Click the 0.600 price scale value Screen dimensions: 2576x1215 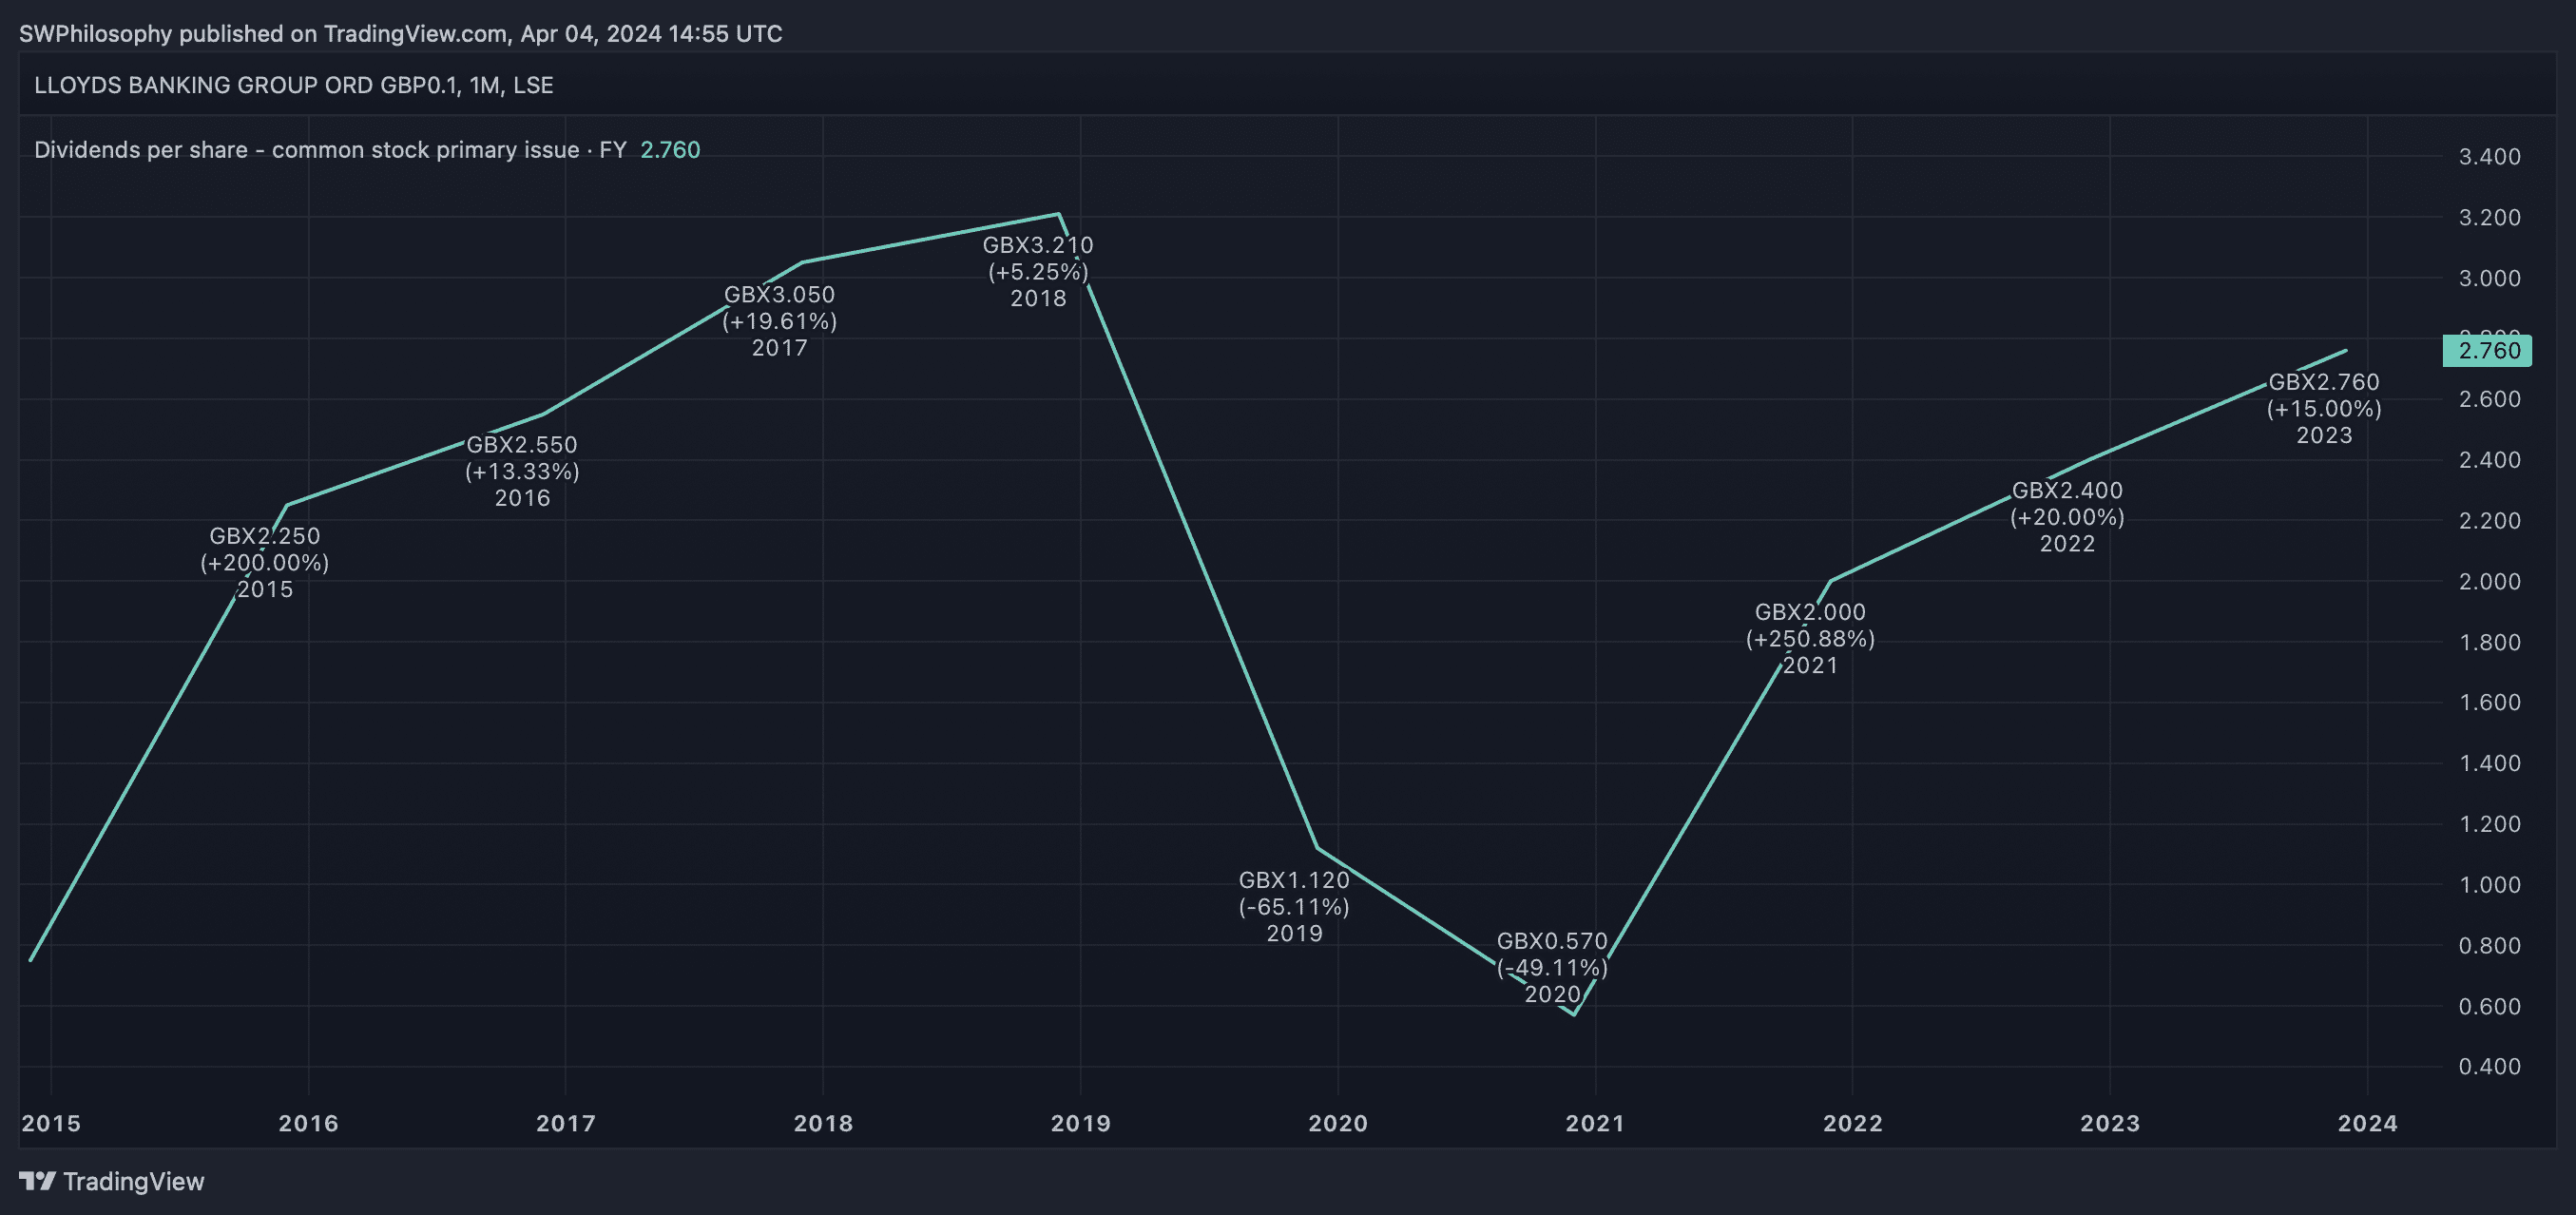[x=2490, y=1006]
